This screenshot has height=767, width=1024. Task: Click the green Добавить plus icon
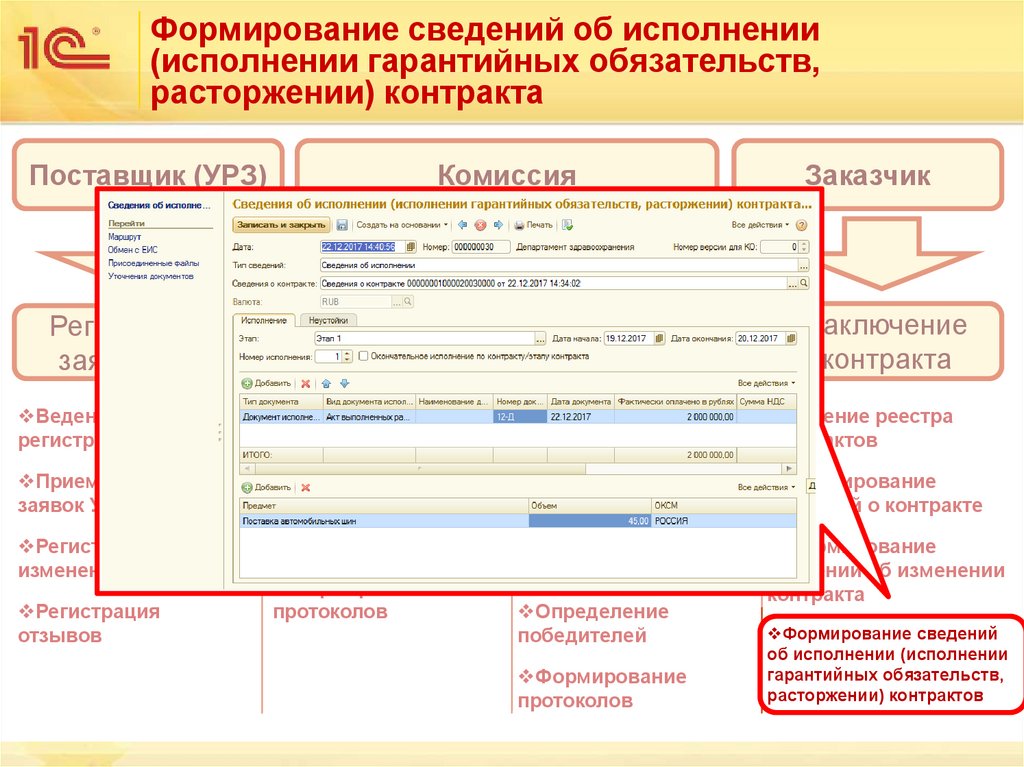point(246,382)
